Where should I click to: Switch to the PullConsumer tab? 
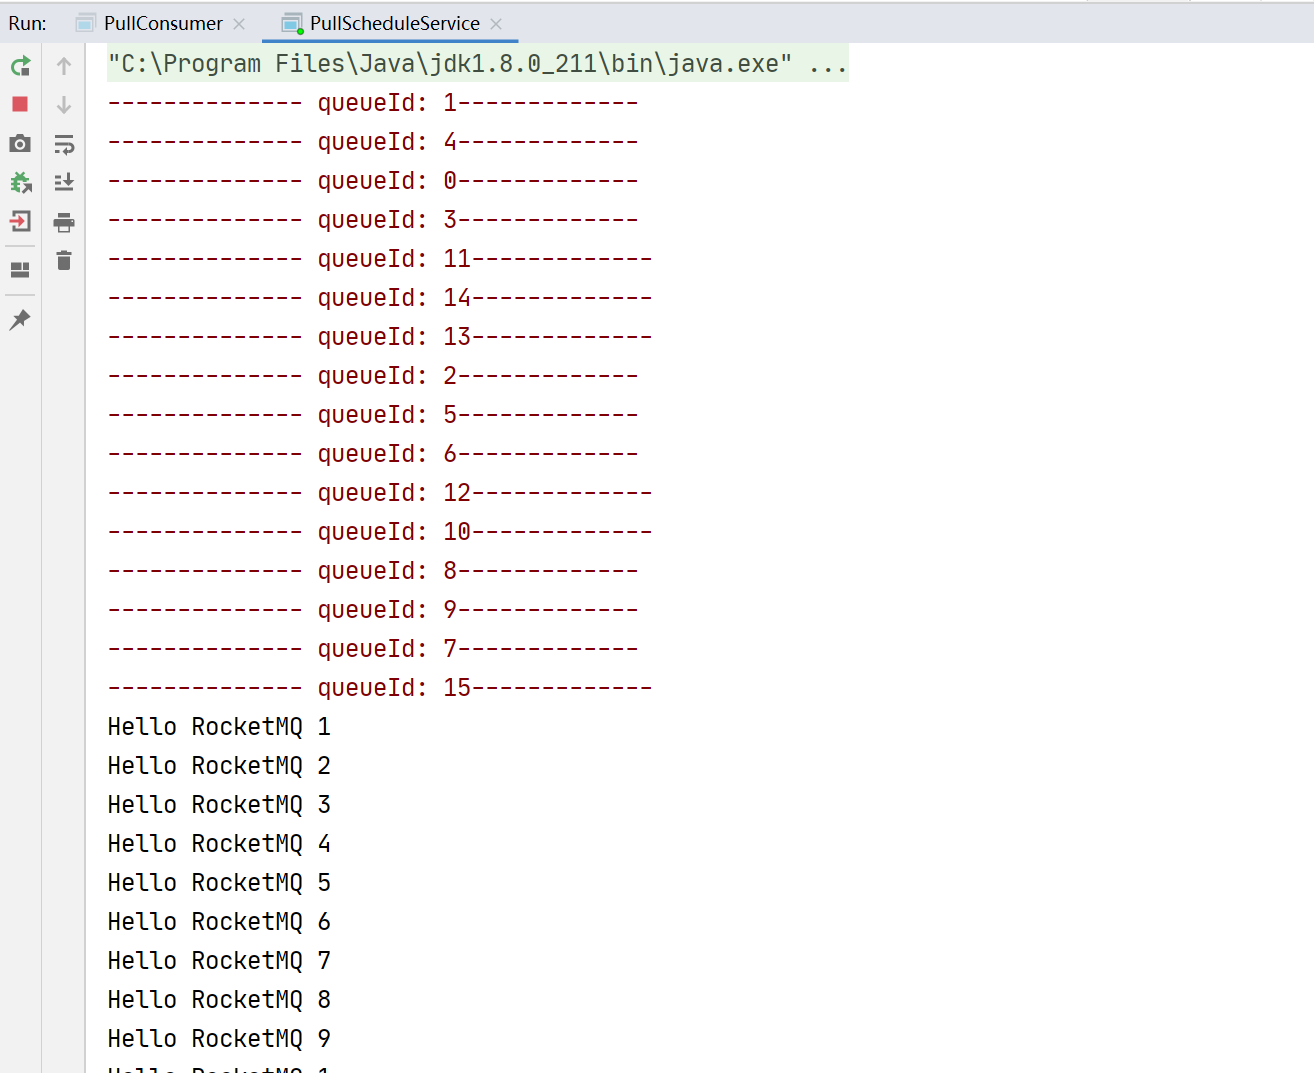162,23
